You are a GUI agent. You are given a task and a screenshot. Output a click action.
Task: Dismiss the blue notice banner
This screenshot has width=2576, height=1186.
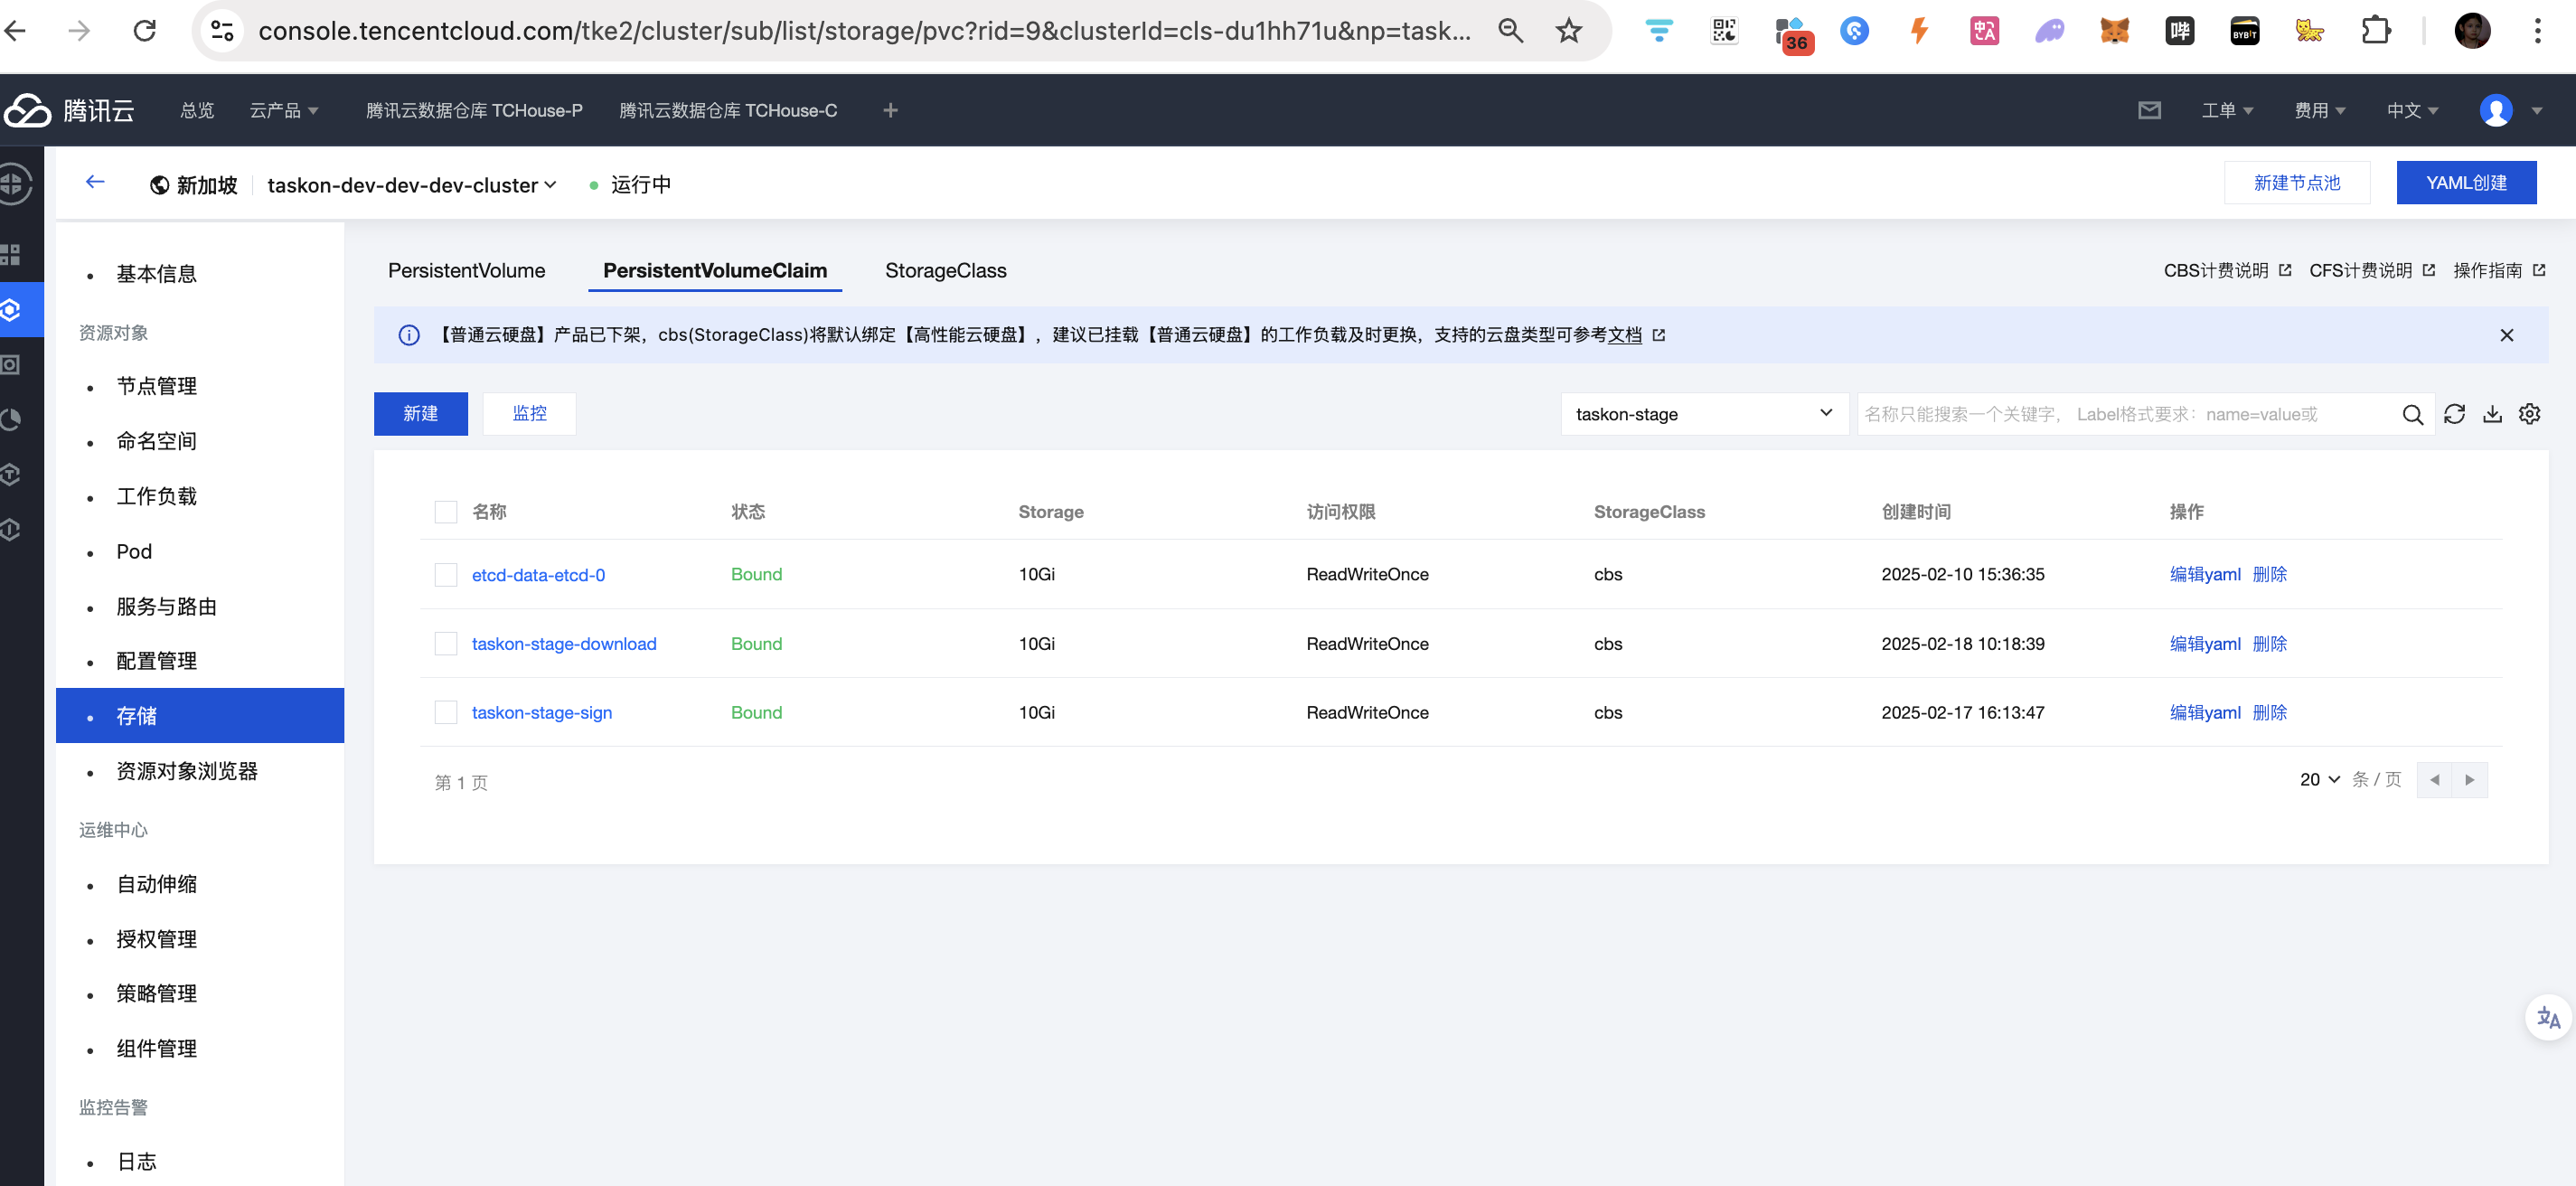(2506, 335)
